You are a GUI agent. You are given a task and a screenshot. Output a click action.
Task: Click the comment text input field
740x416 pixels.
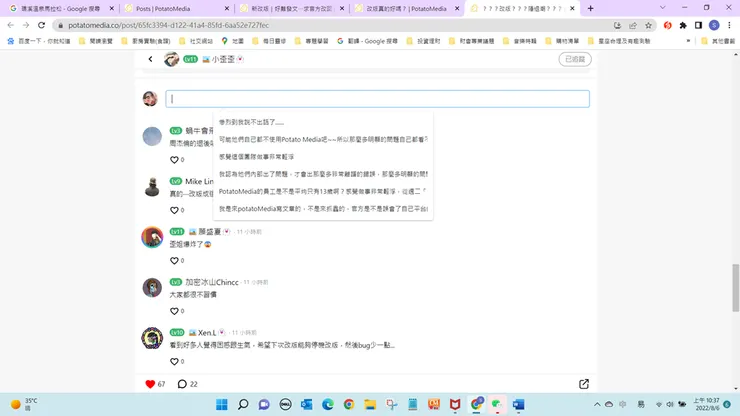(378, 99)
